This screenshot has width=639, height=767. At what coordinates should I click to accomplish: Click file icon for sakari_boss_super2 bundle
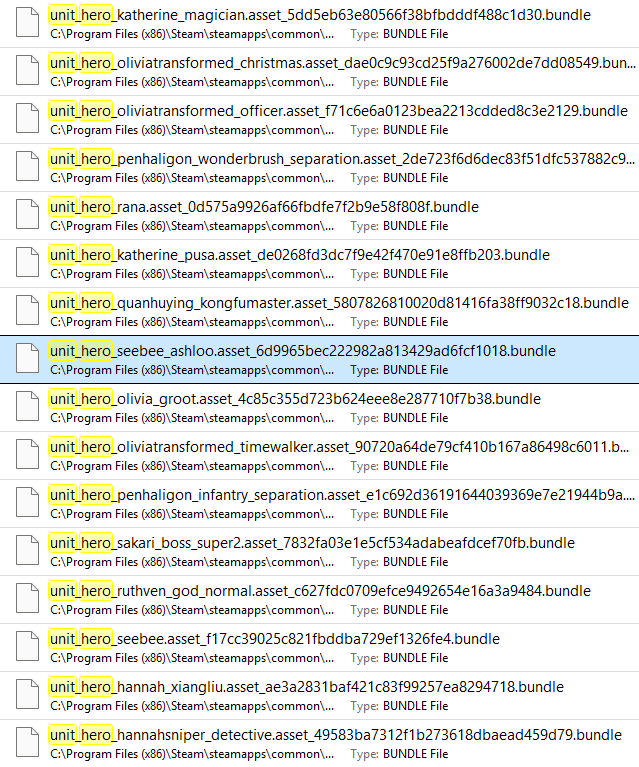point(27,550)
